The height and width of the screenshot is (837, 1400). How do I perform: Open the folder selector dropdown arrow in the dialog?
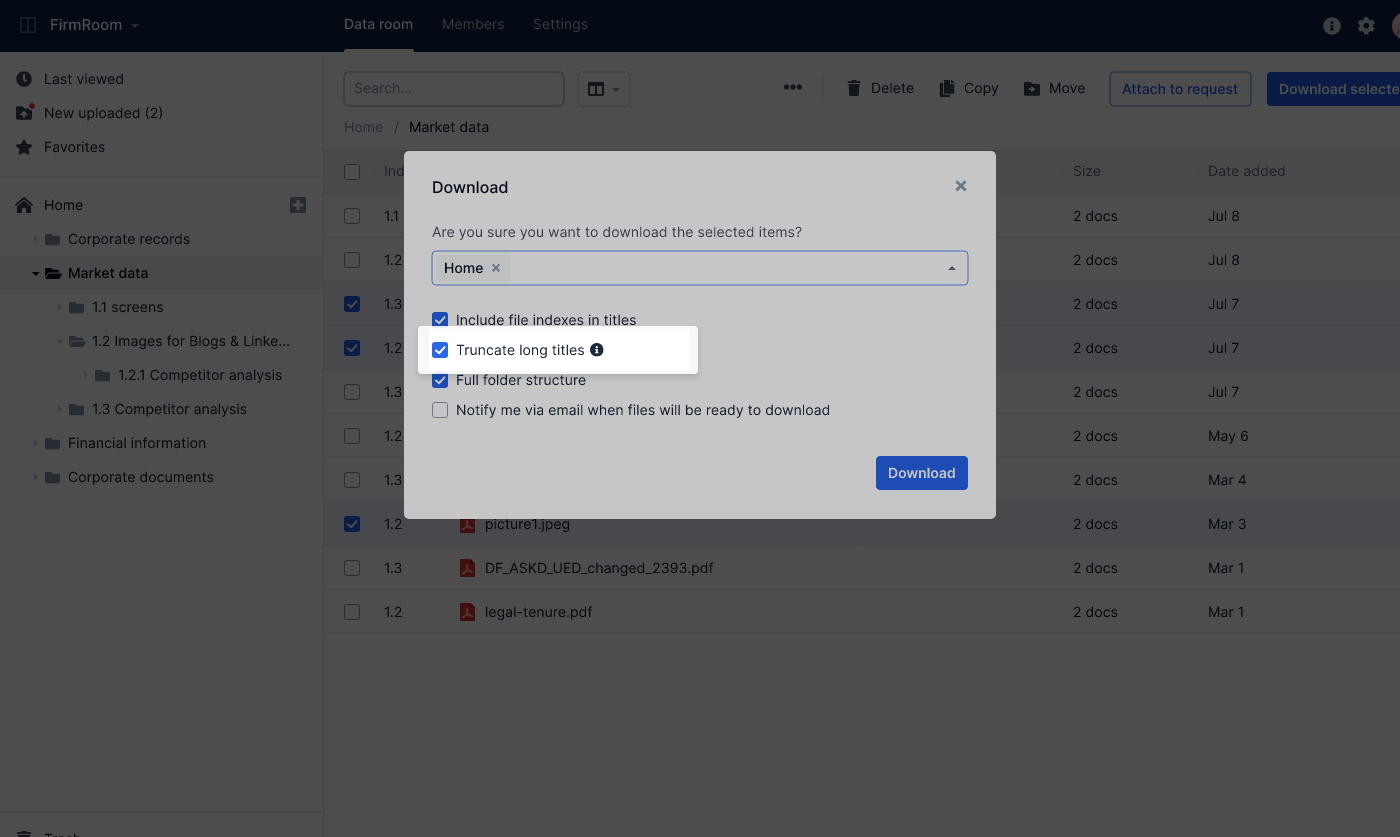(952, 268)
